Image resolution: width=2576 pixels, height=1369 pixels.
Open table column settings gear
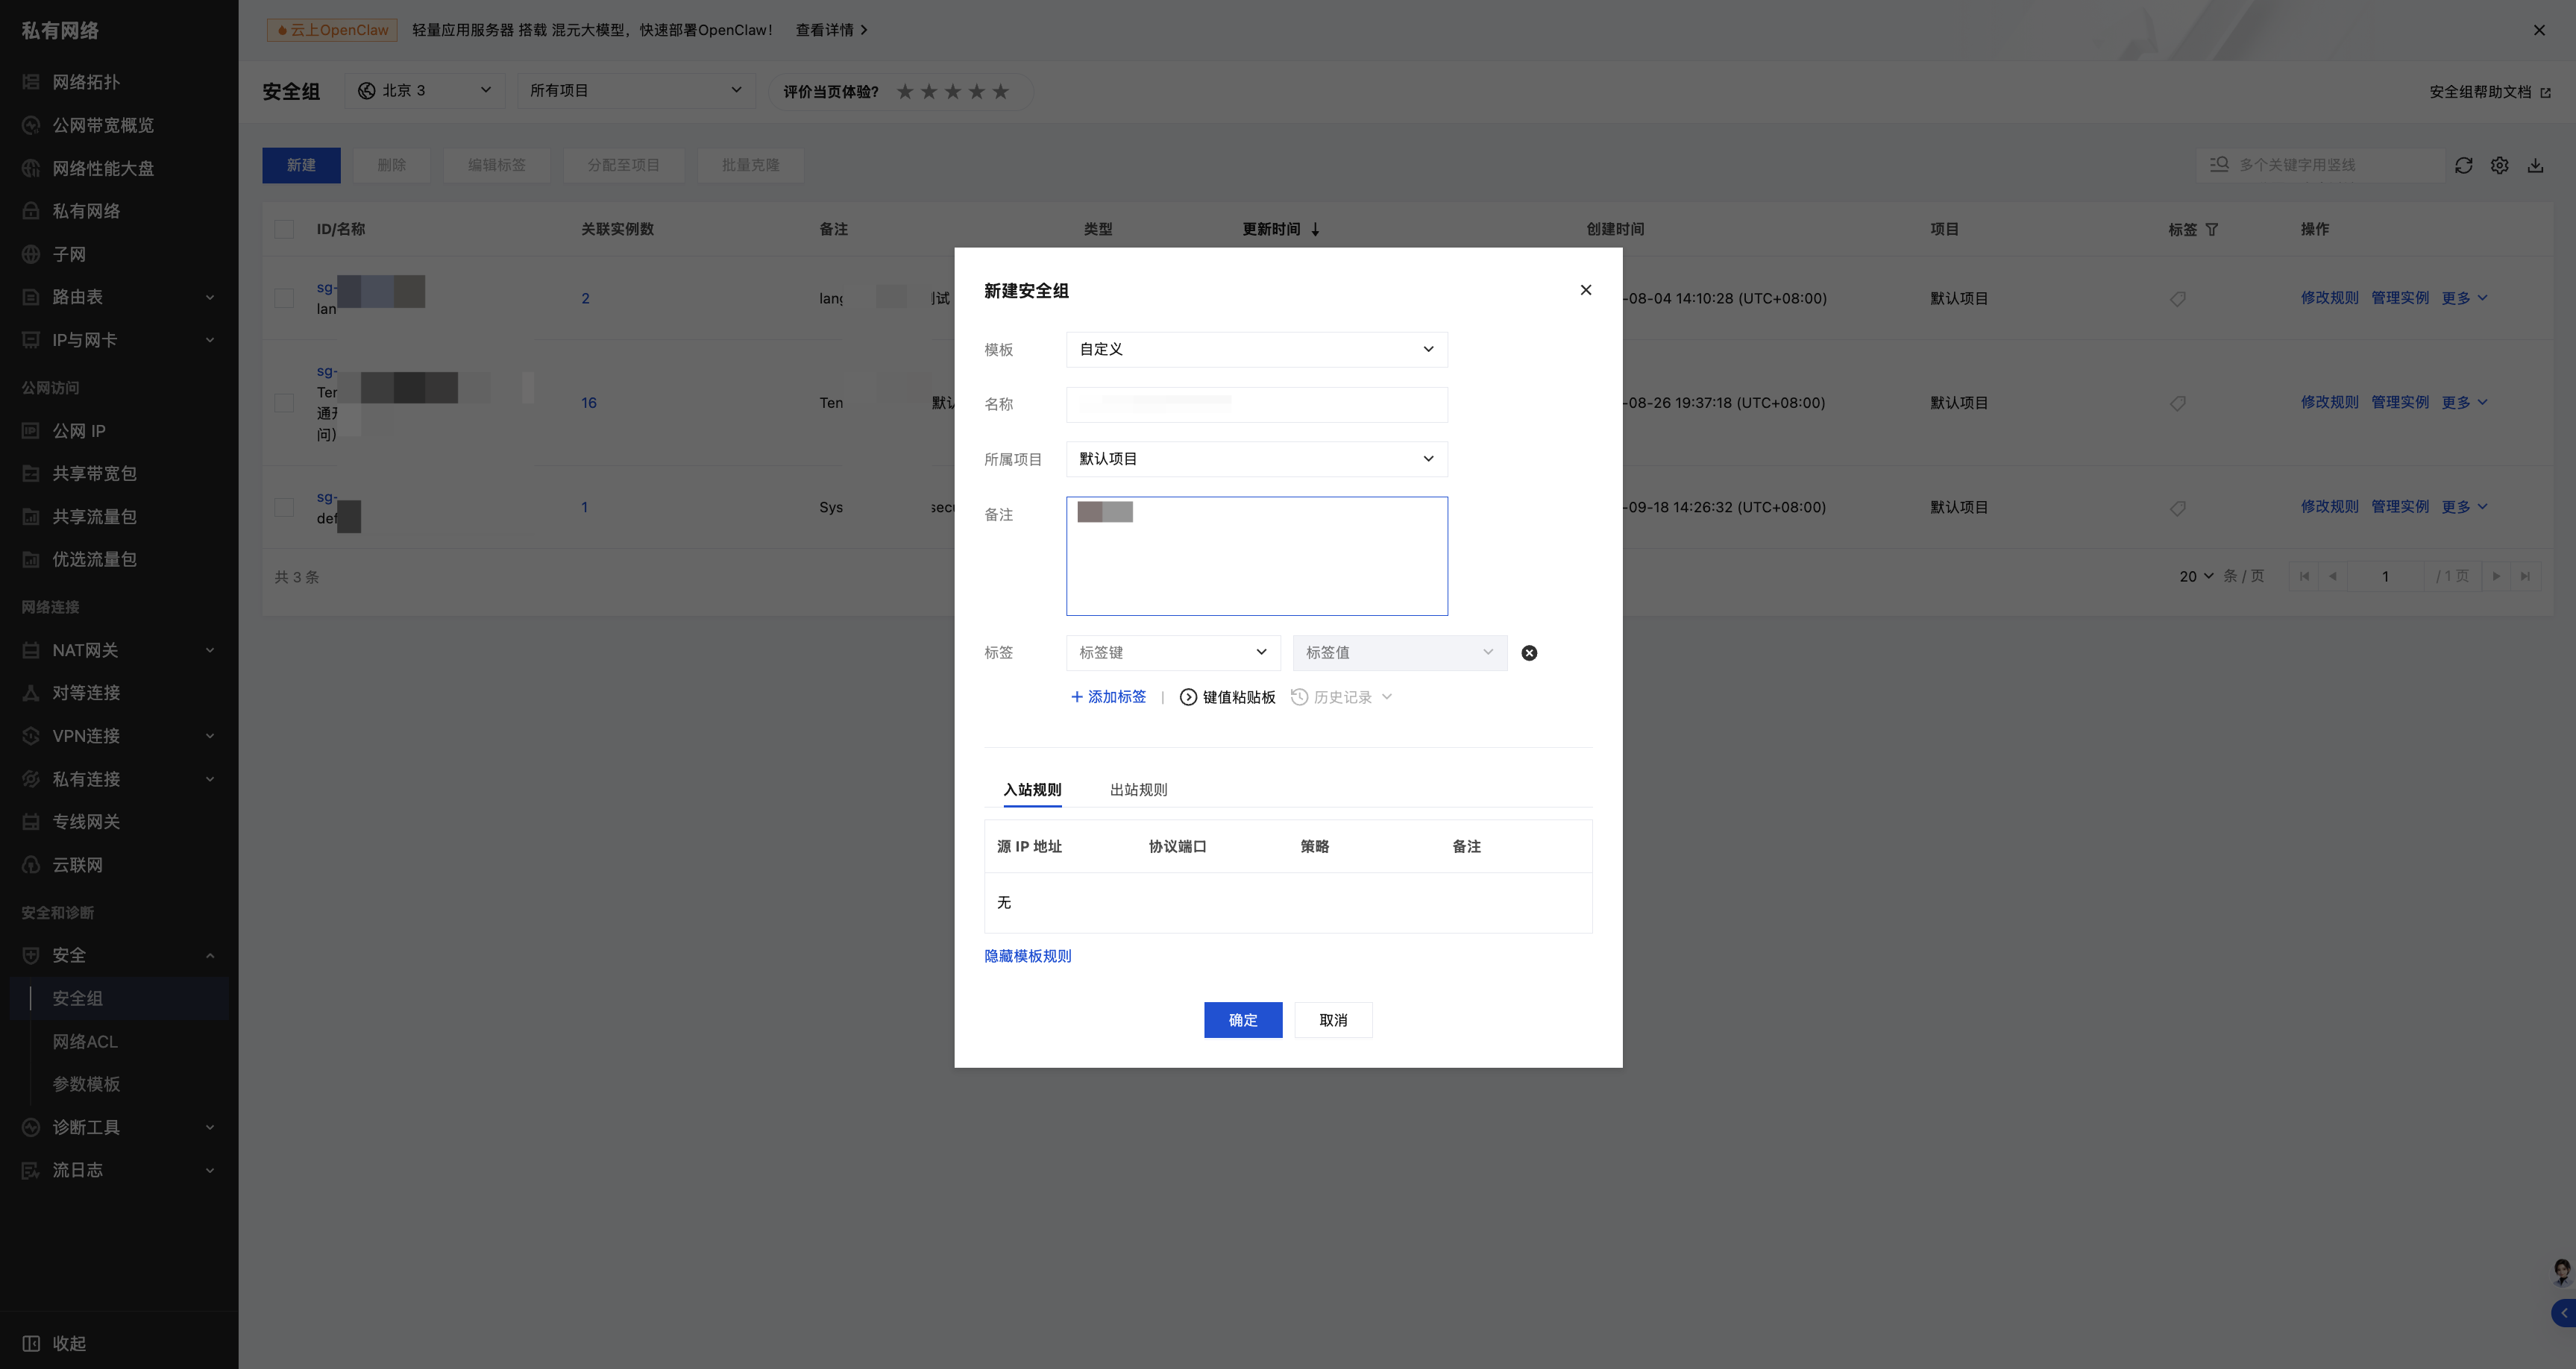(2499, 165)
